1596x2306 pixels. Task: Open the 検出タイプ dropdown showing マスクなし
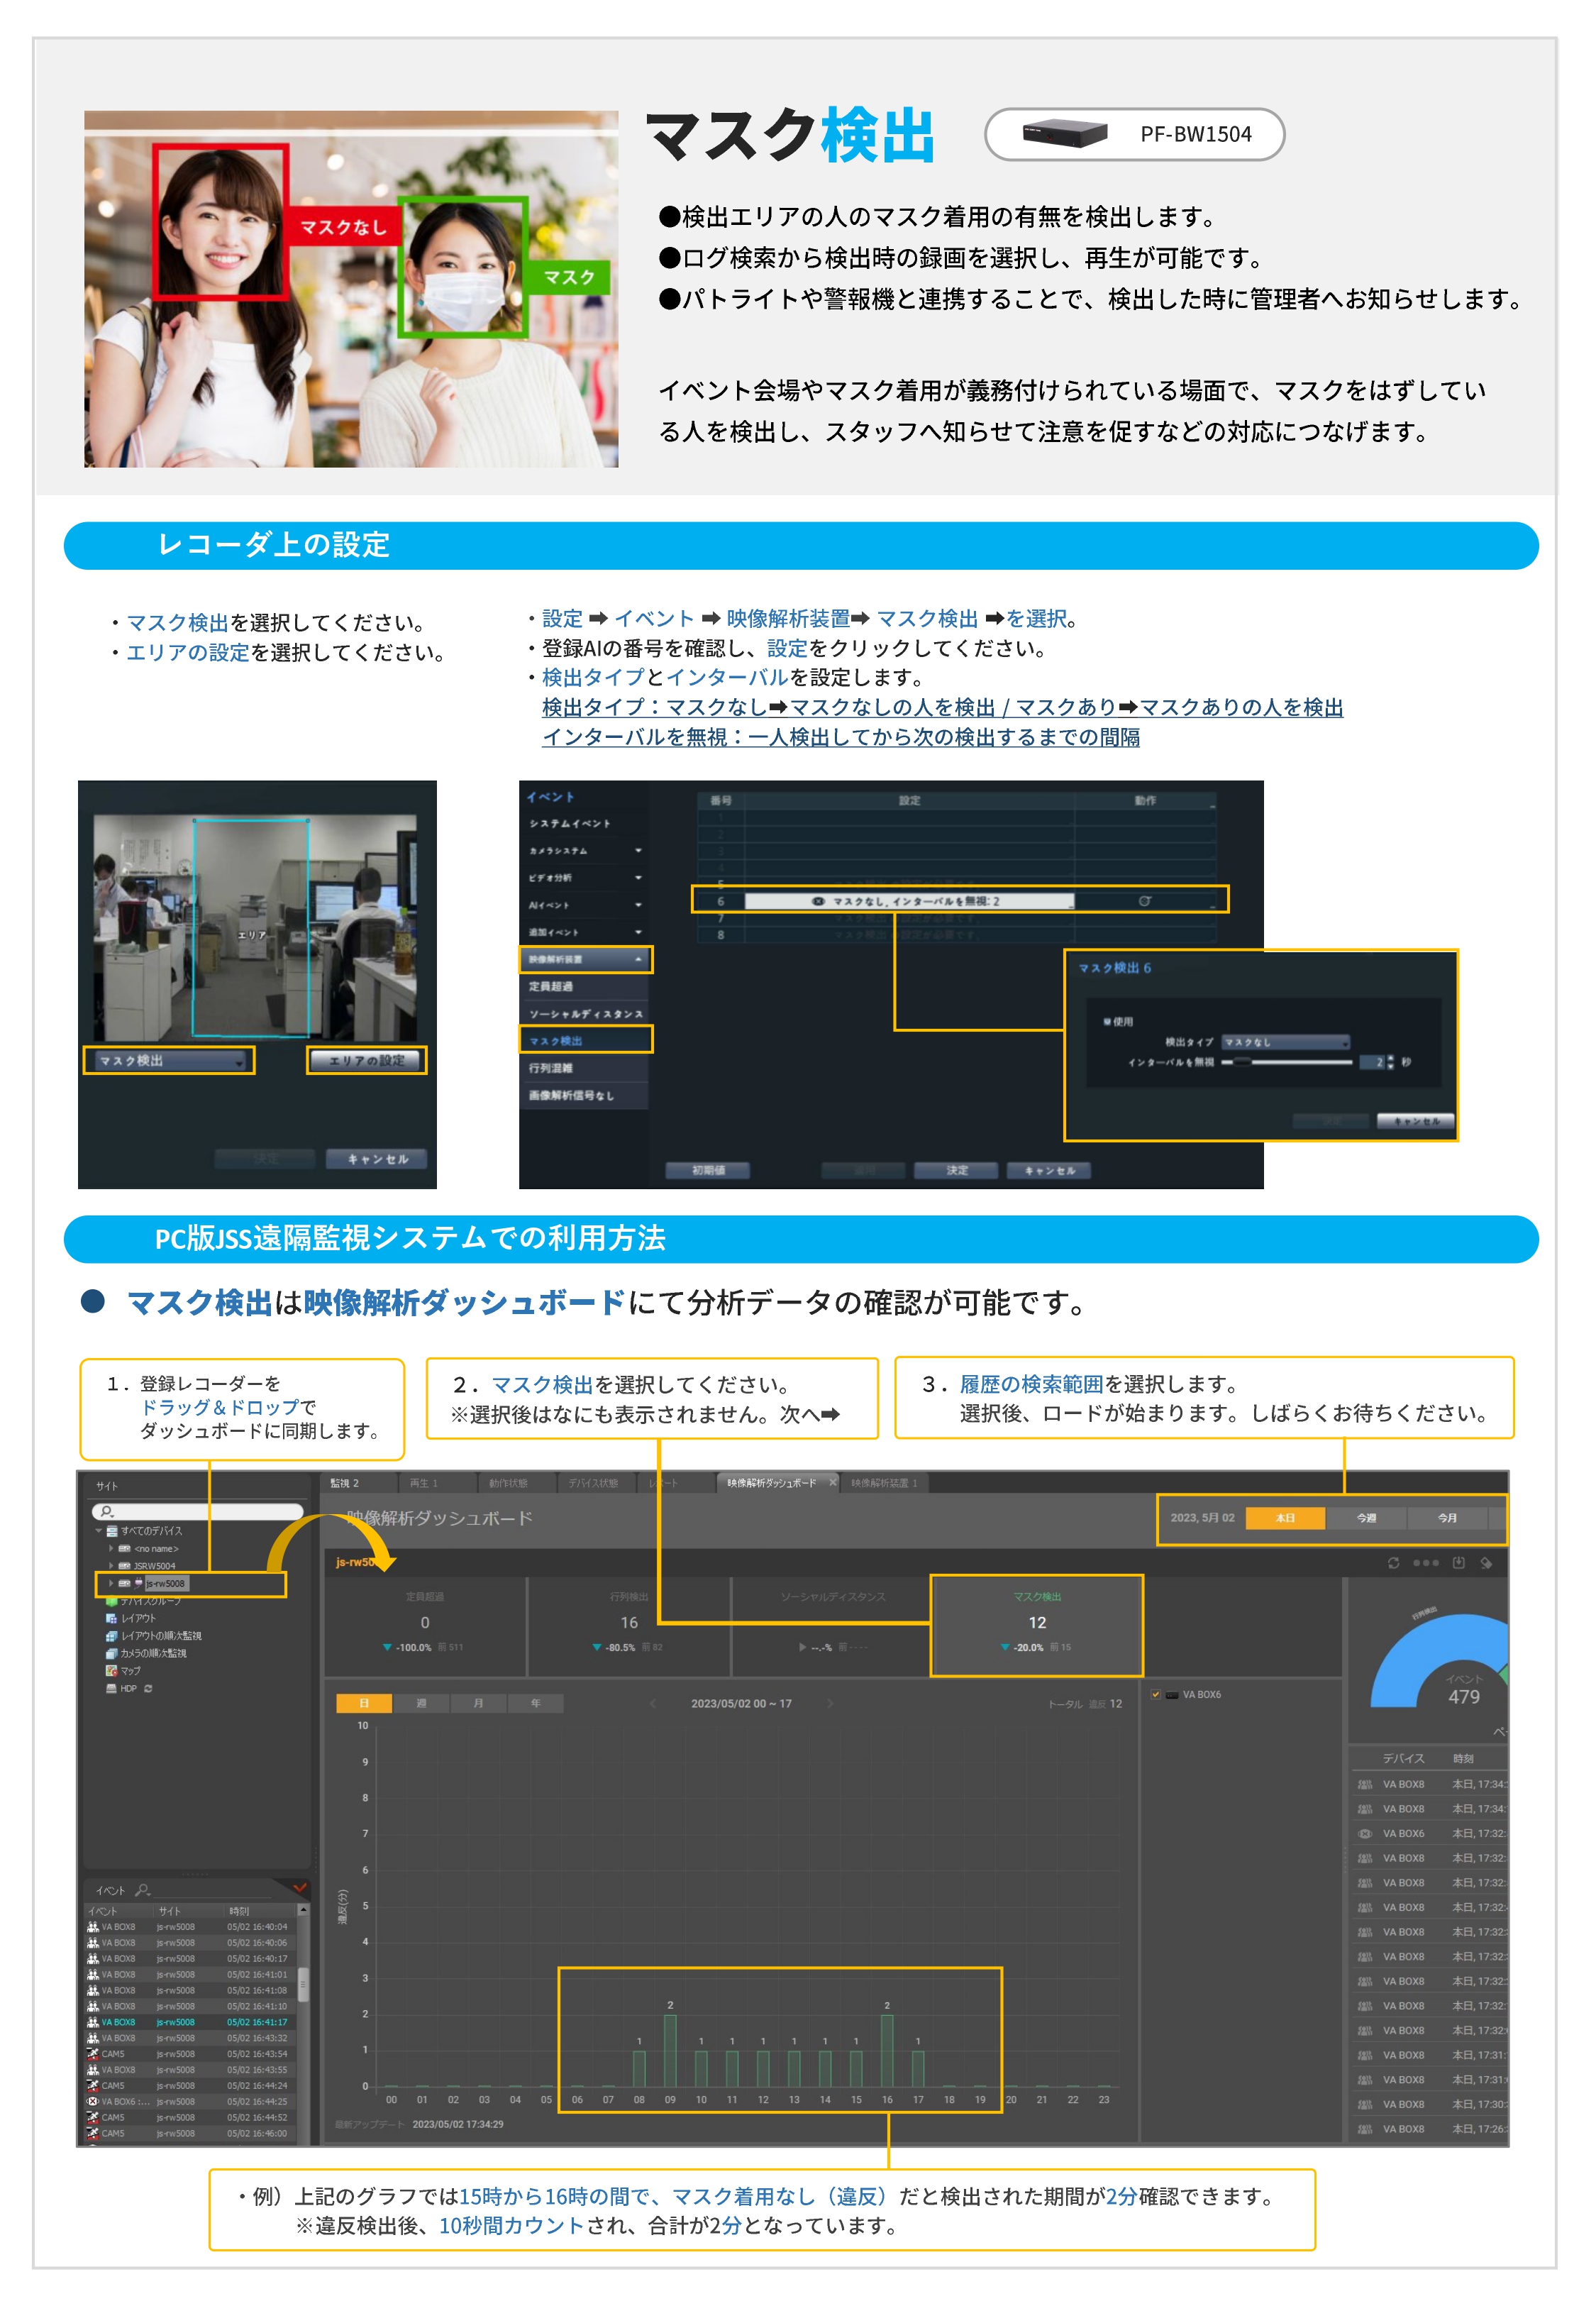point(1286,1042)
